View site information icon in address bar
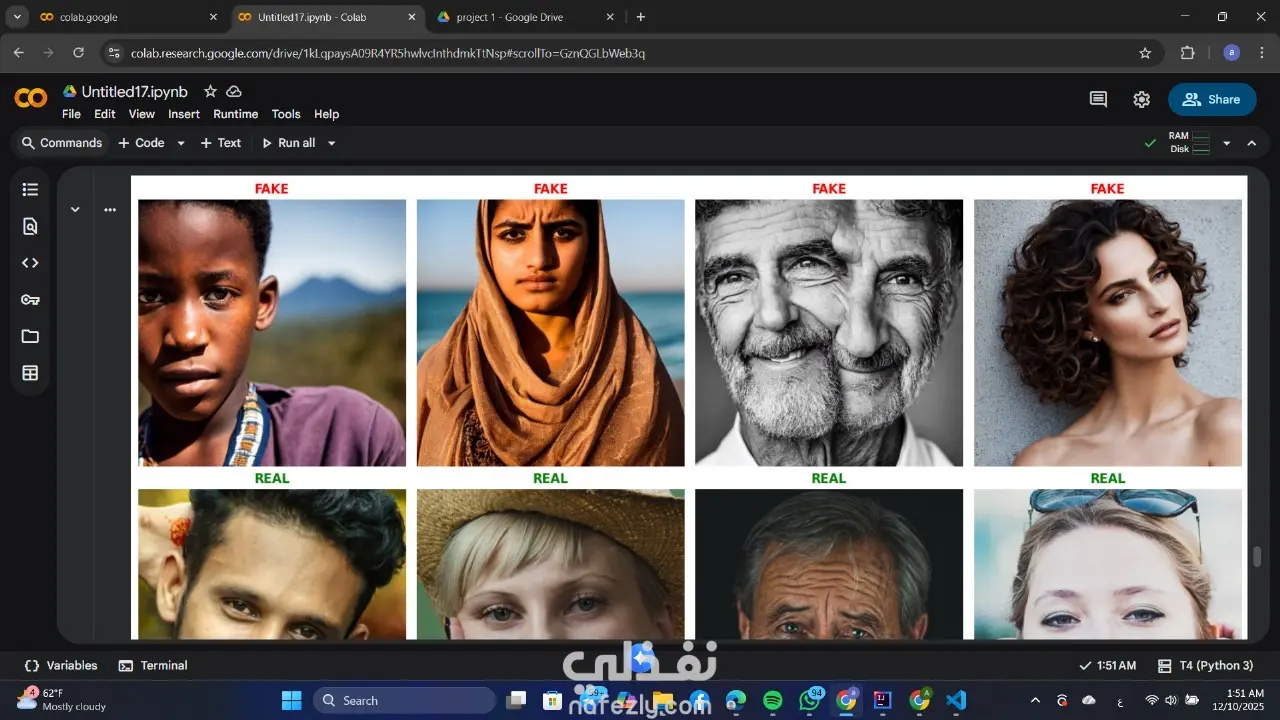The height and width of the screenshot is (720, 1280). click(x=113, y=53)
